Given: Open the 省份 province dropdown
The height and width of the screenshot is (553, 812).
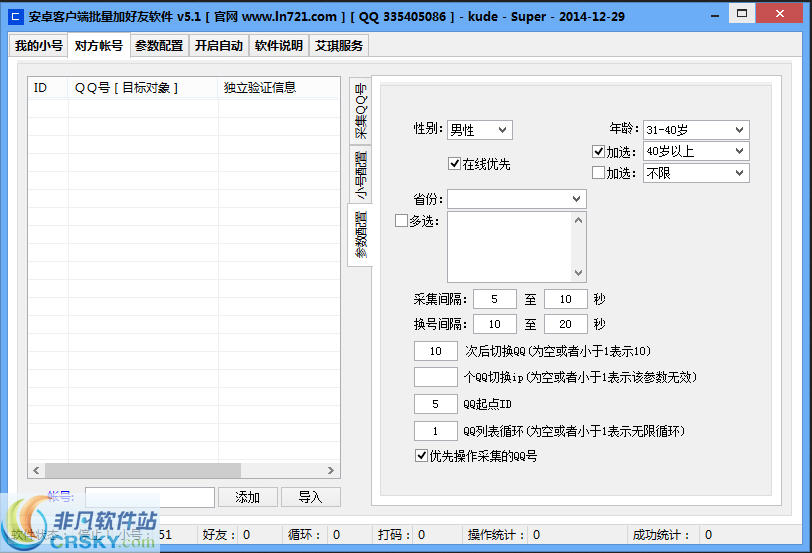Looking at the screenshot, I should (516, 199).
